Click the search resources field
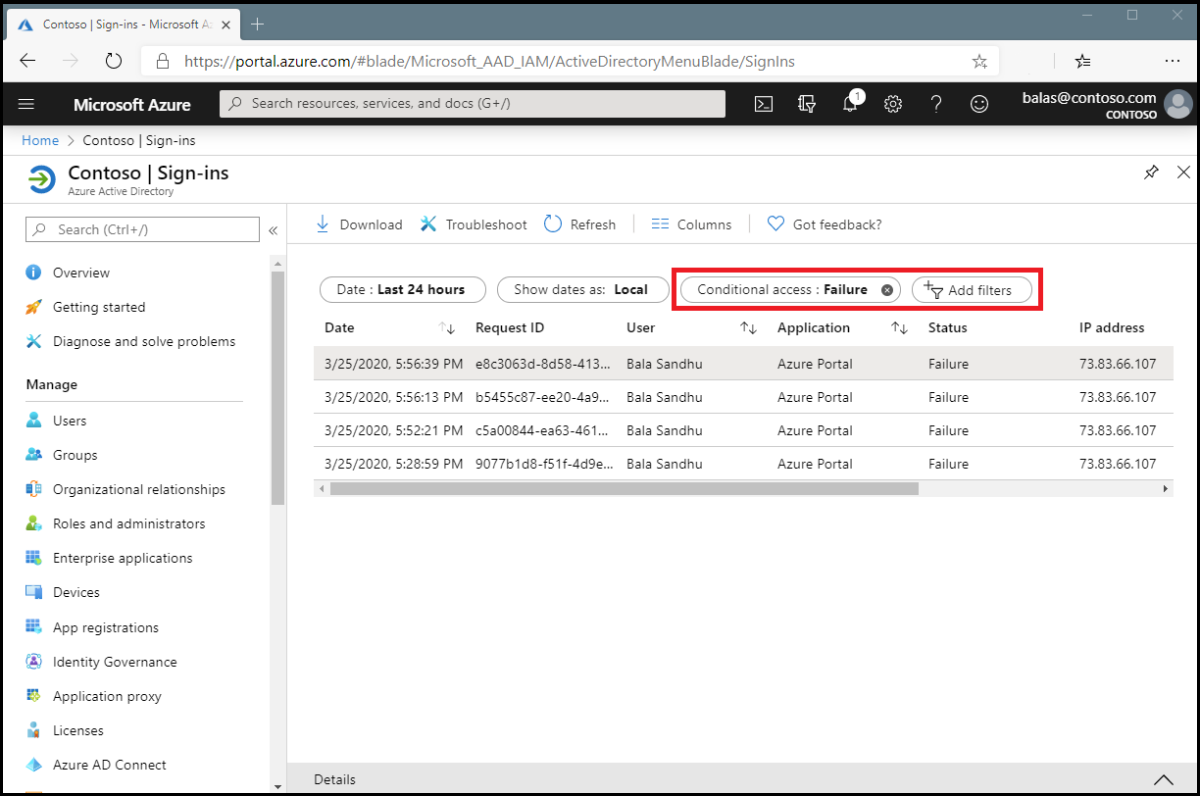Viewport: 1200px width, 796px height. [472, 103]
